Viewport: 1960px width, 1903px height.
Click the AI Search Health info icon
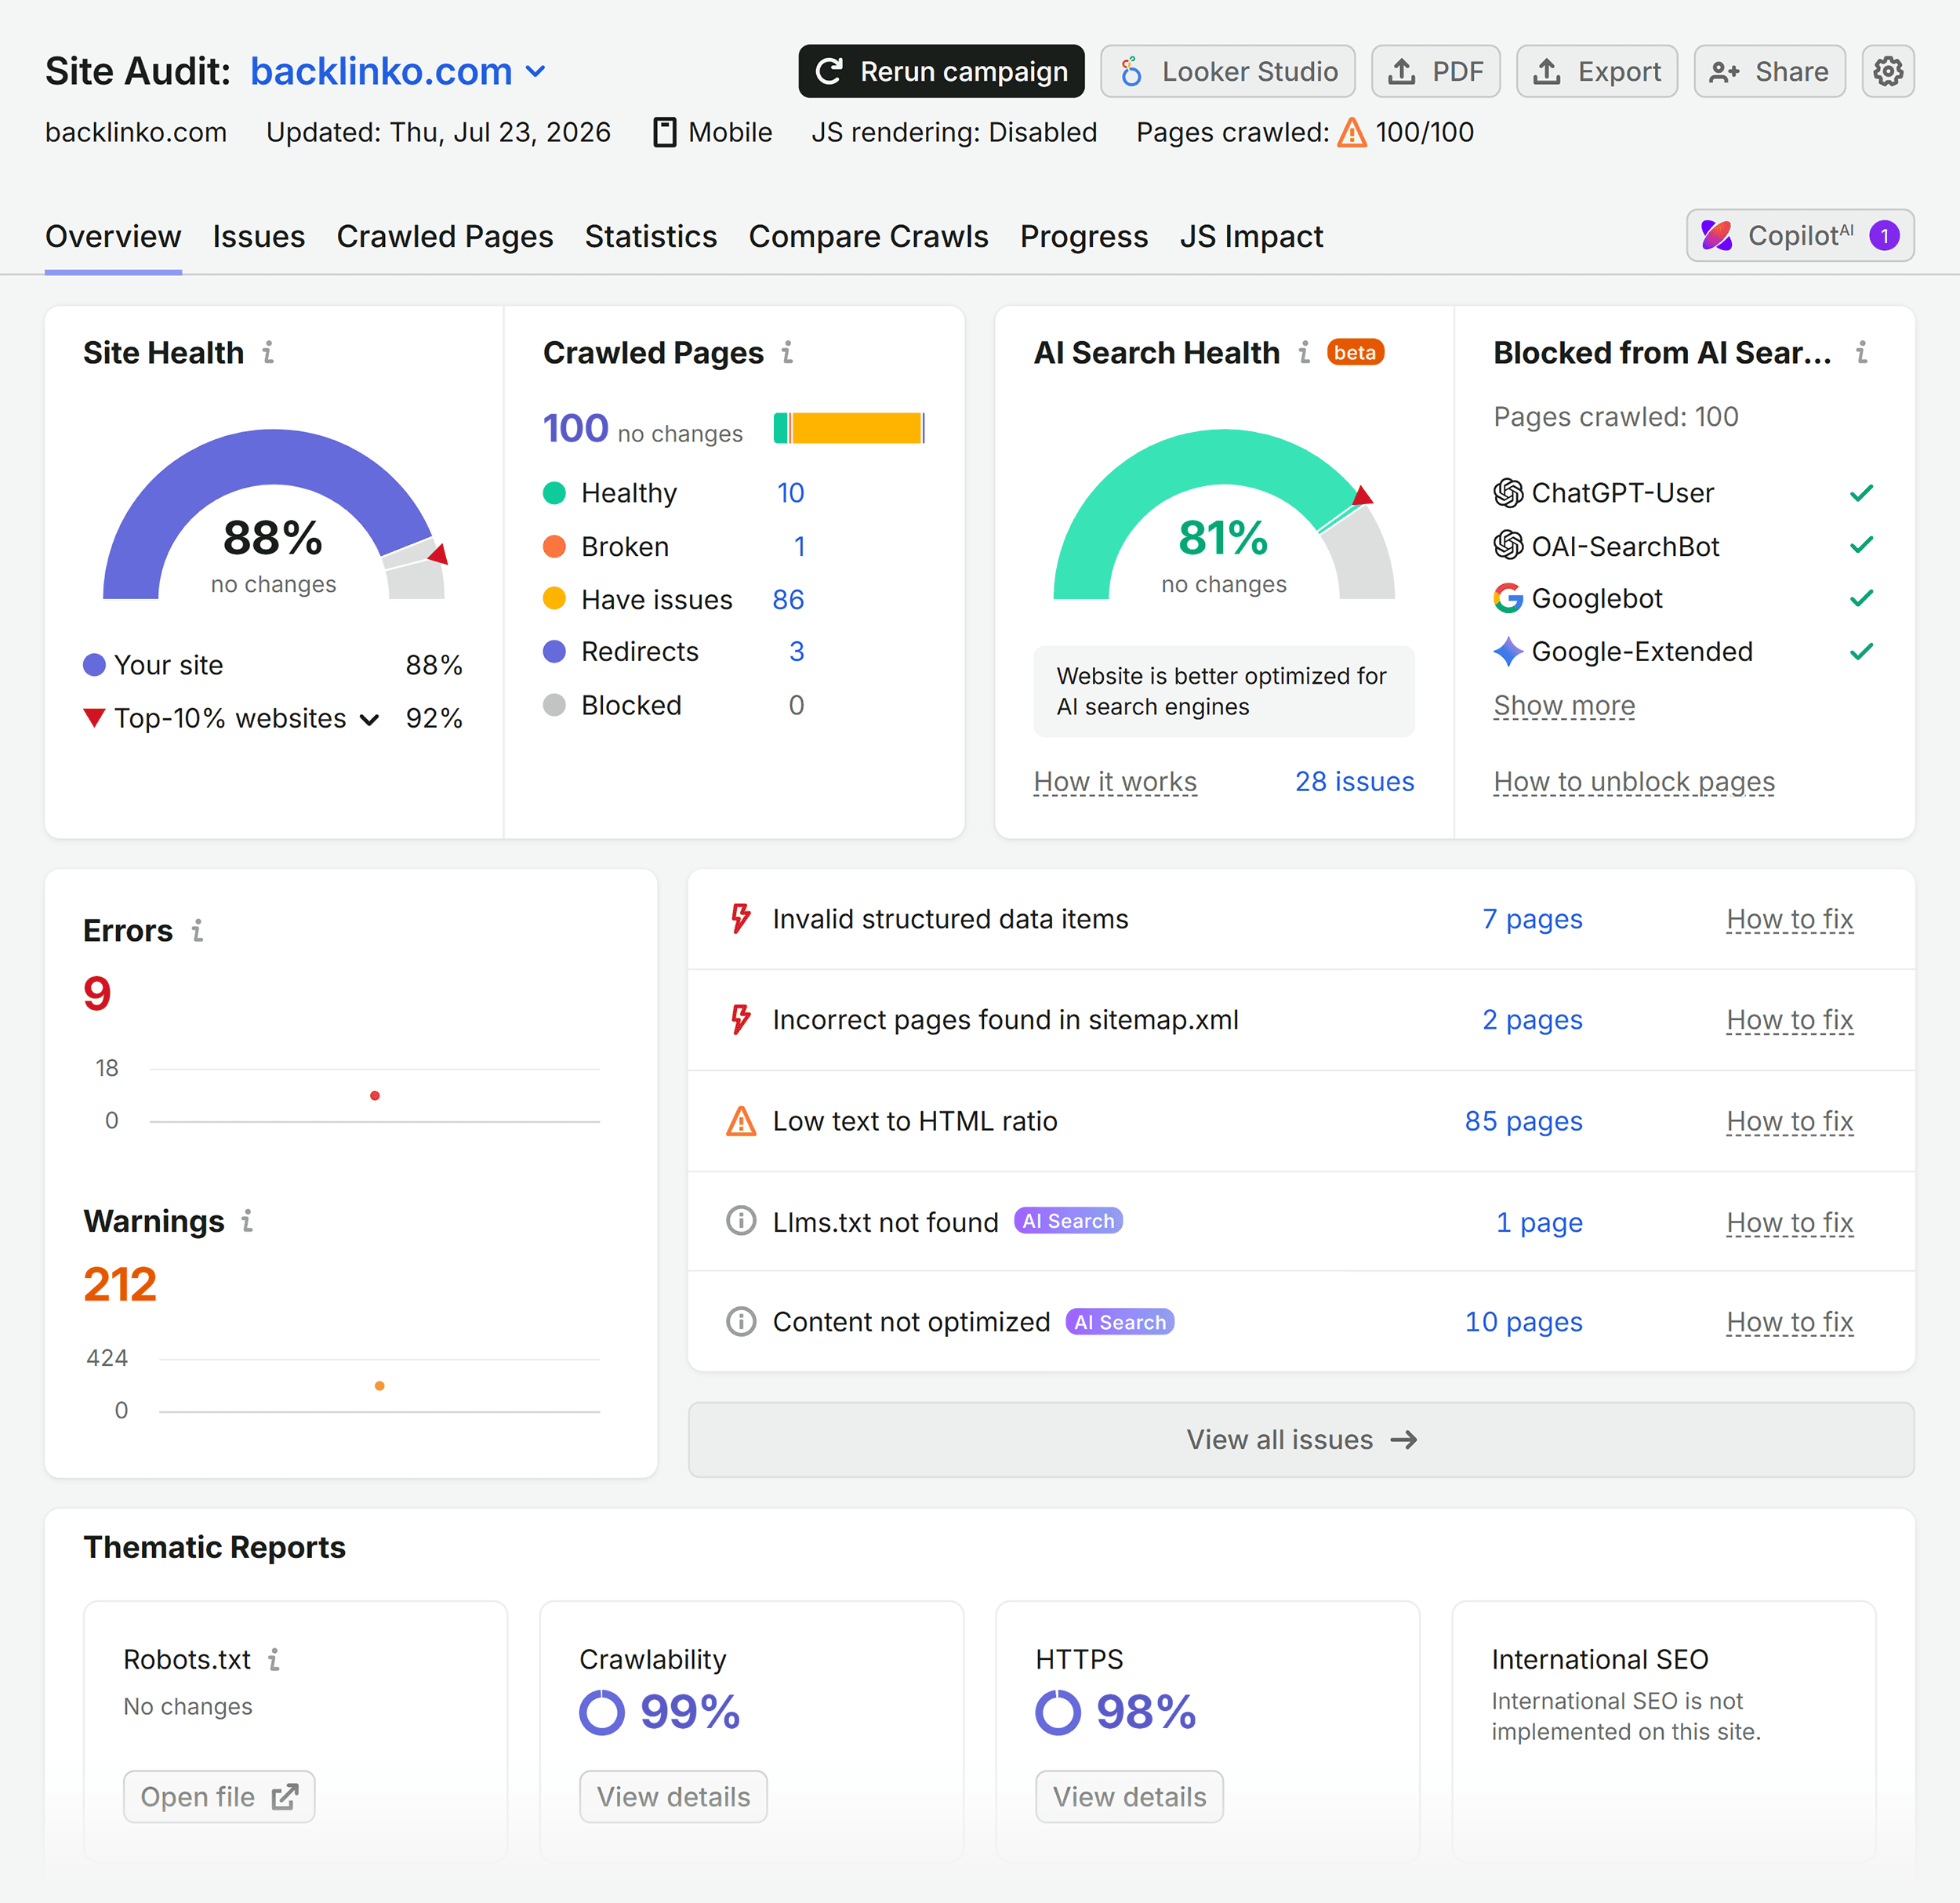[x=1304, y=352]
